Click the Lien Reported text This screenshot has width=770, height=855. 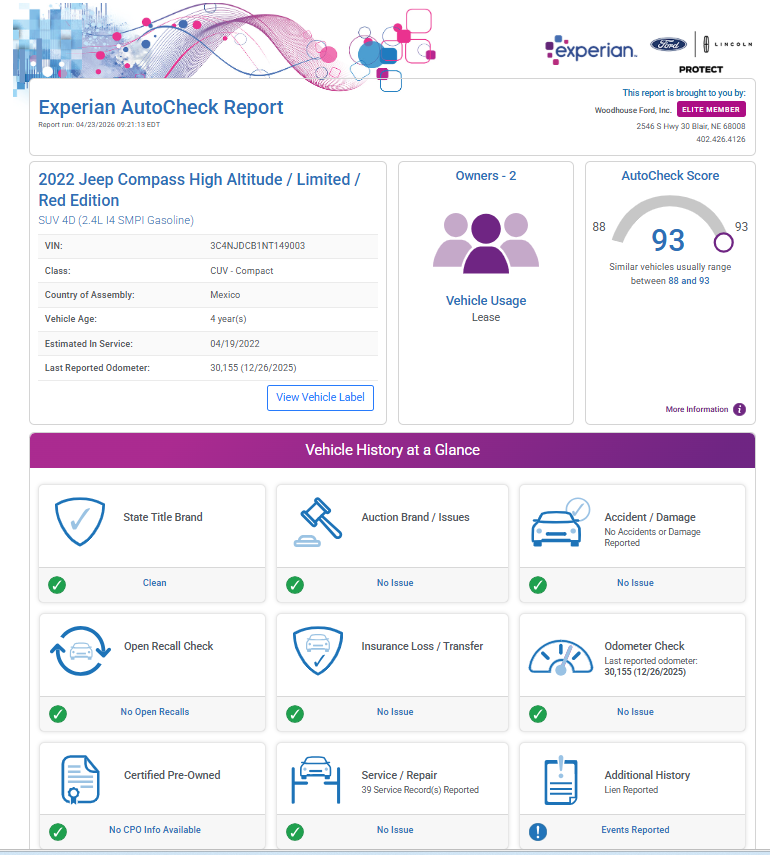pos(631,790)
